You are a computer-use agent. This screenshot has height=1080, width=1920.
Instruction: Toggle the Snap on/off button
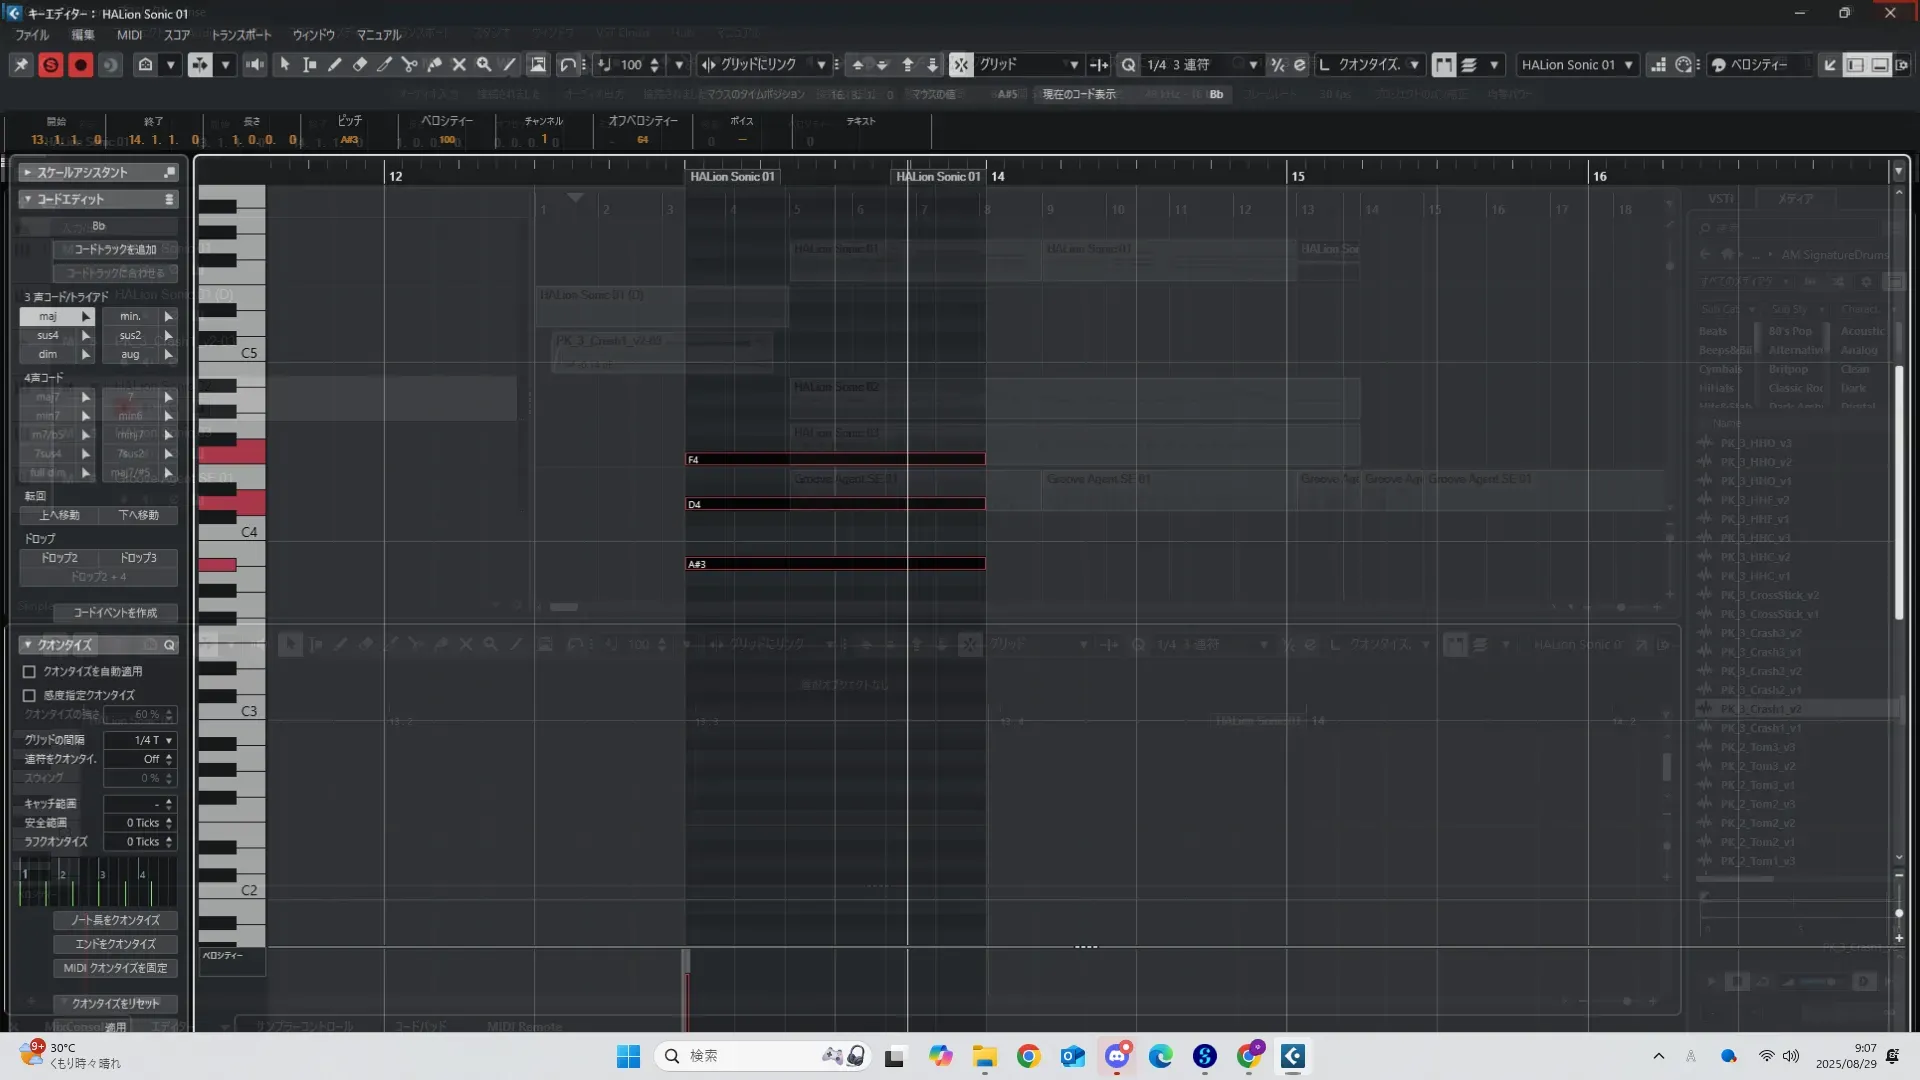coord(960,65)
